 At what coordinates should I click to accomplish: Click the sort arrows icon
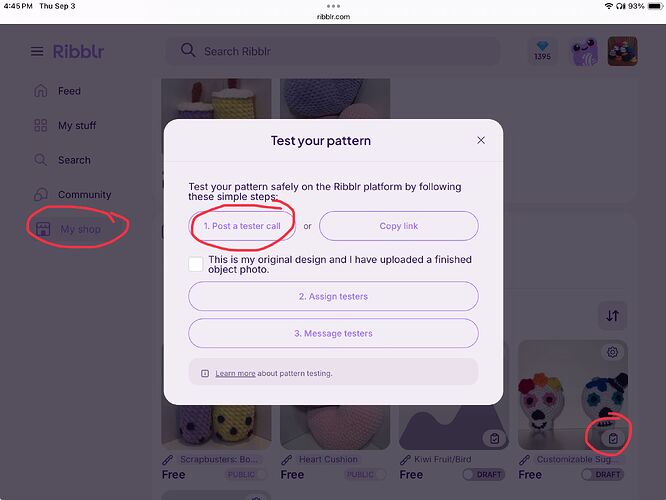point(612,316)
